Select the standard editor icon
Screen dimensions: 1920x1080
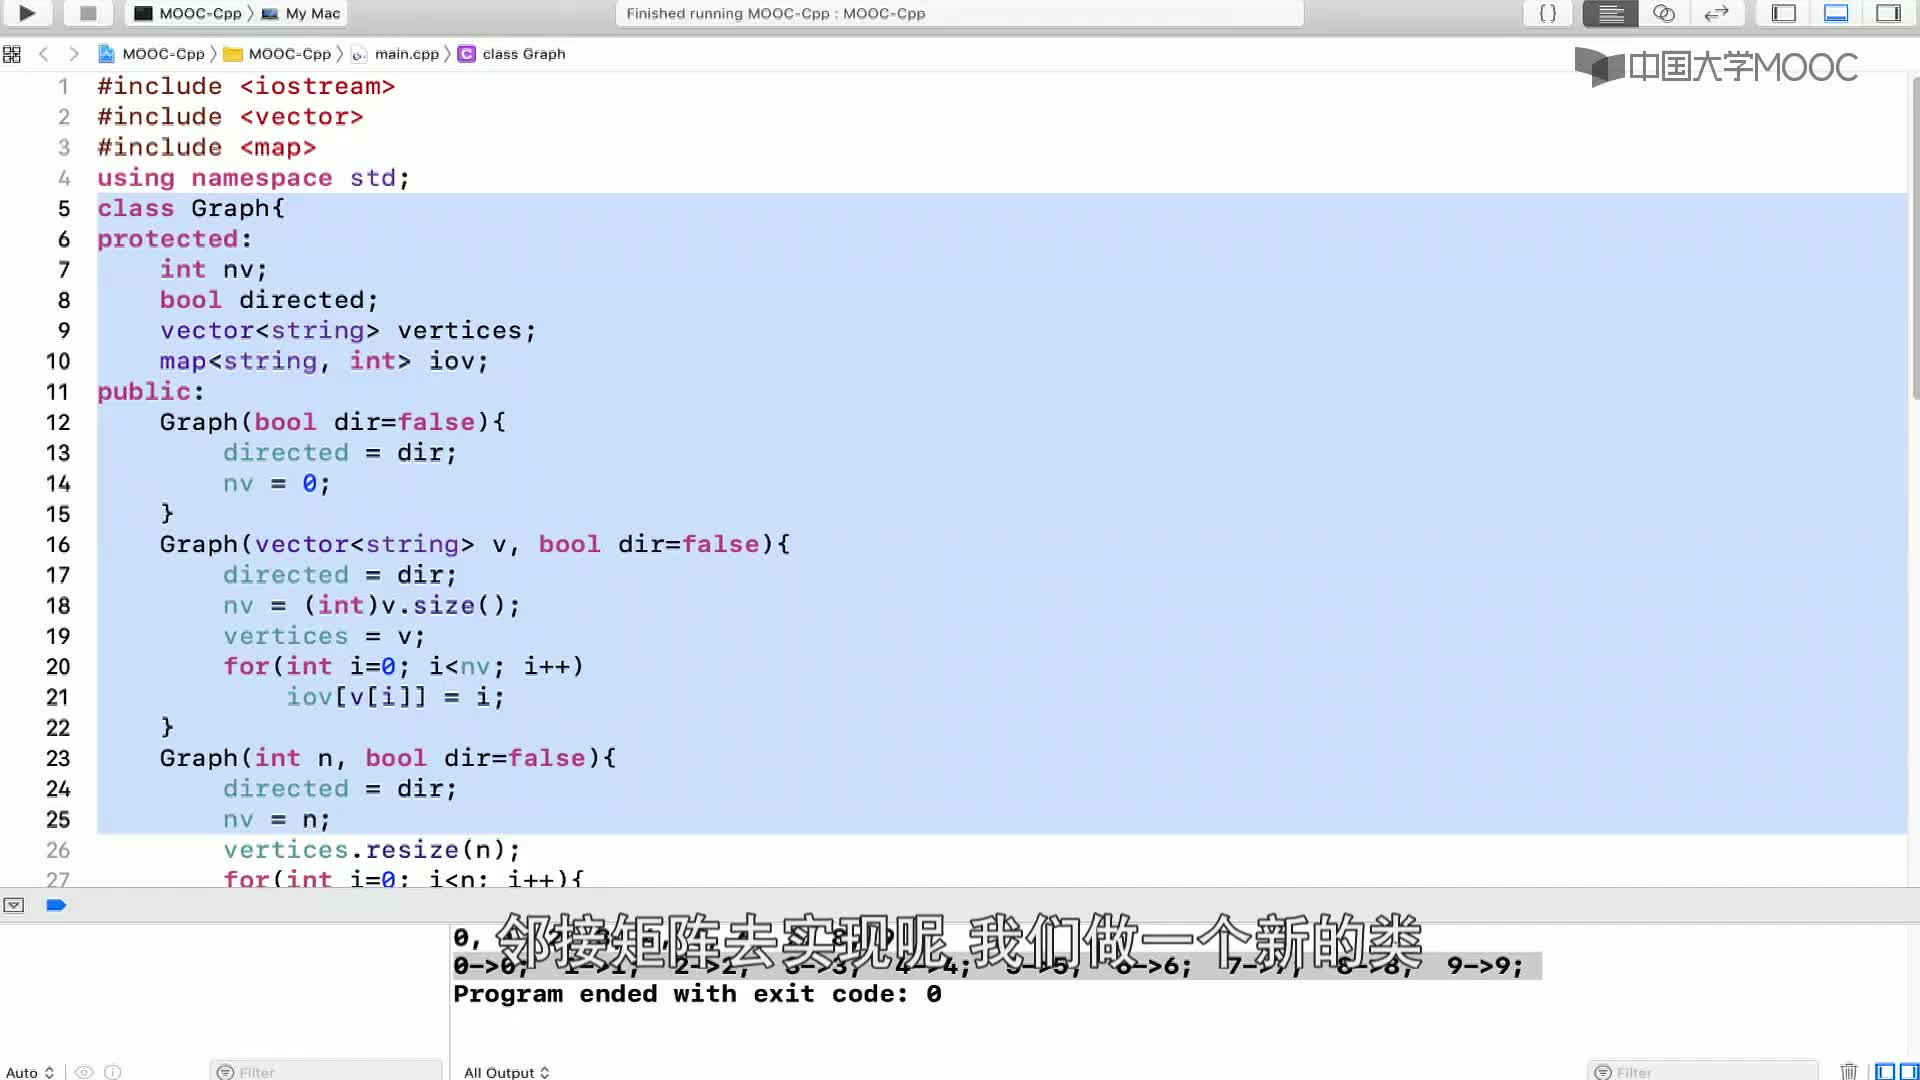tap(1610, 13)
